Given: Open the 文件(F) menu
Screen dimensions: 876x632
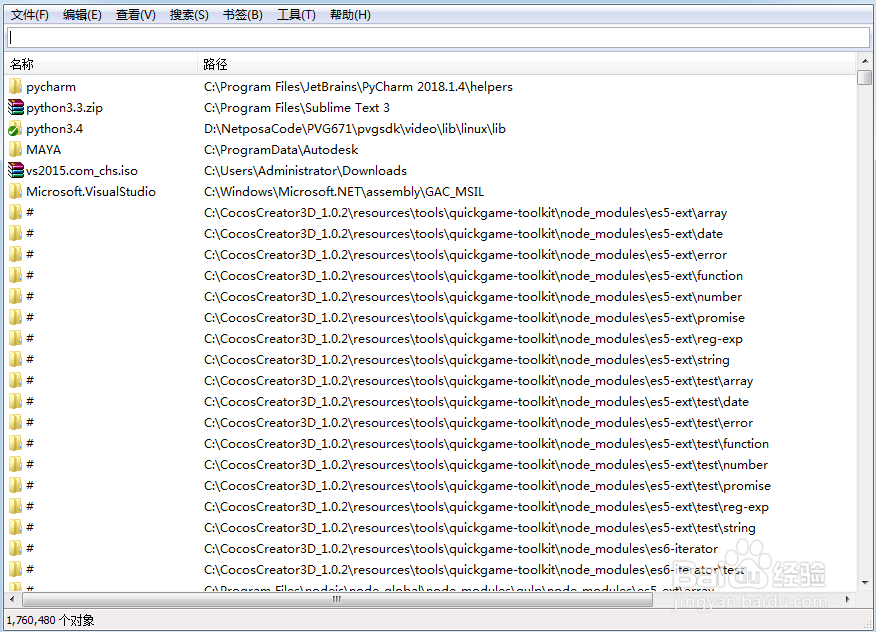Looking at the screenshot, I should 30,15.
